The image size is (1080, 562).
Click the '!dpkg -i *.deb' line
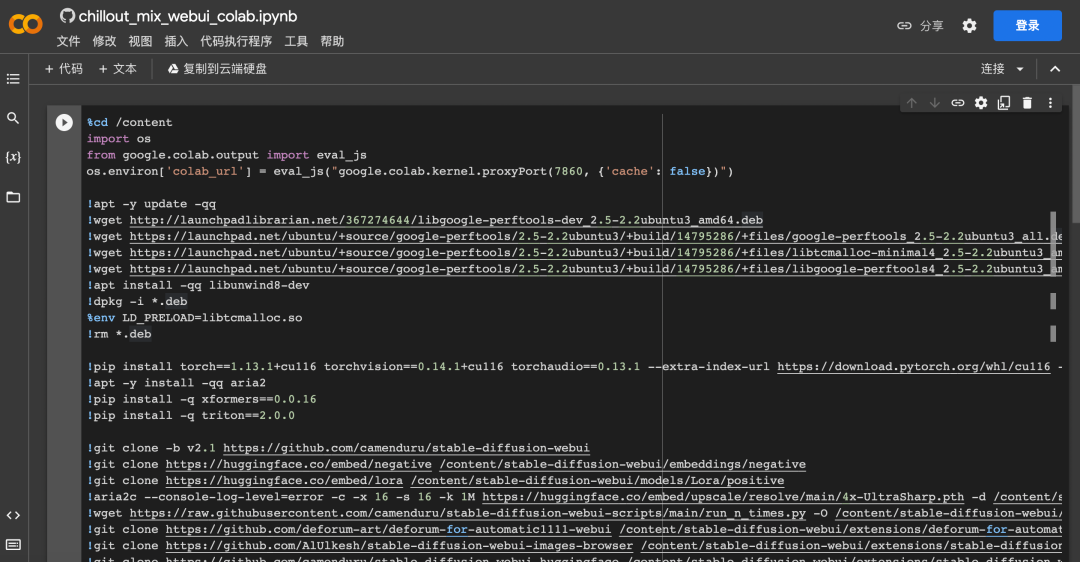(x=137, y=302)
